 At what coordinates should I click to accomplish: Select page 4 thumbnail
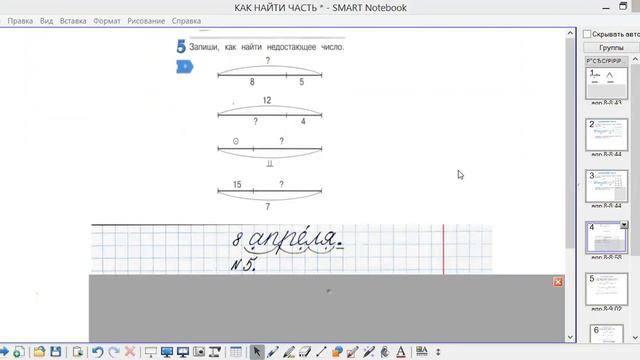[607, 238]
